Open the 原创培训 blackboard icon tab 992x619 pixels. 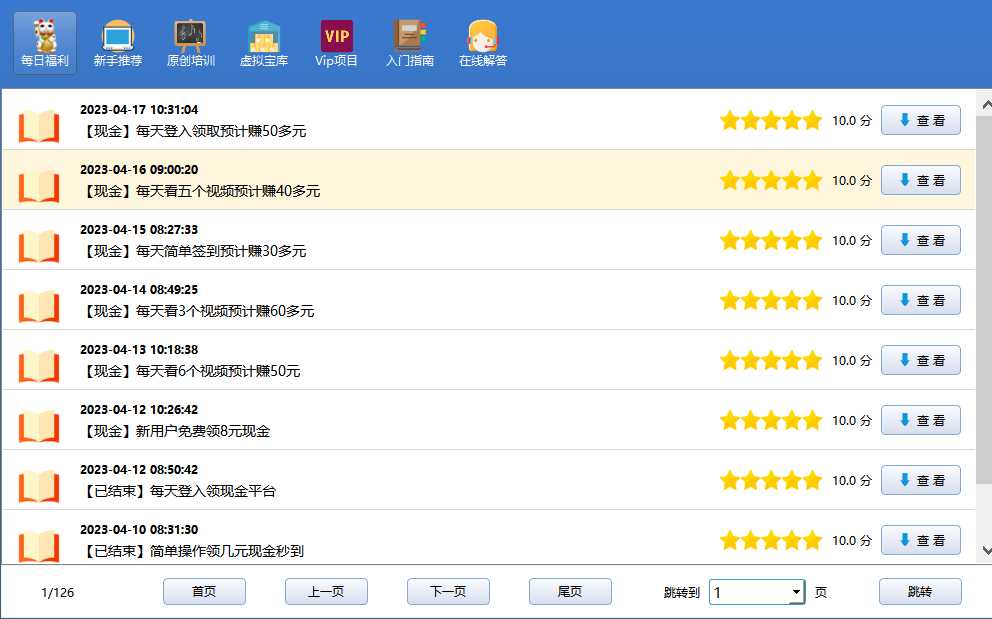190,43
